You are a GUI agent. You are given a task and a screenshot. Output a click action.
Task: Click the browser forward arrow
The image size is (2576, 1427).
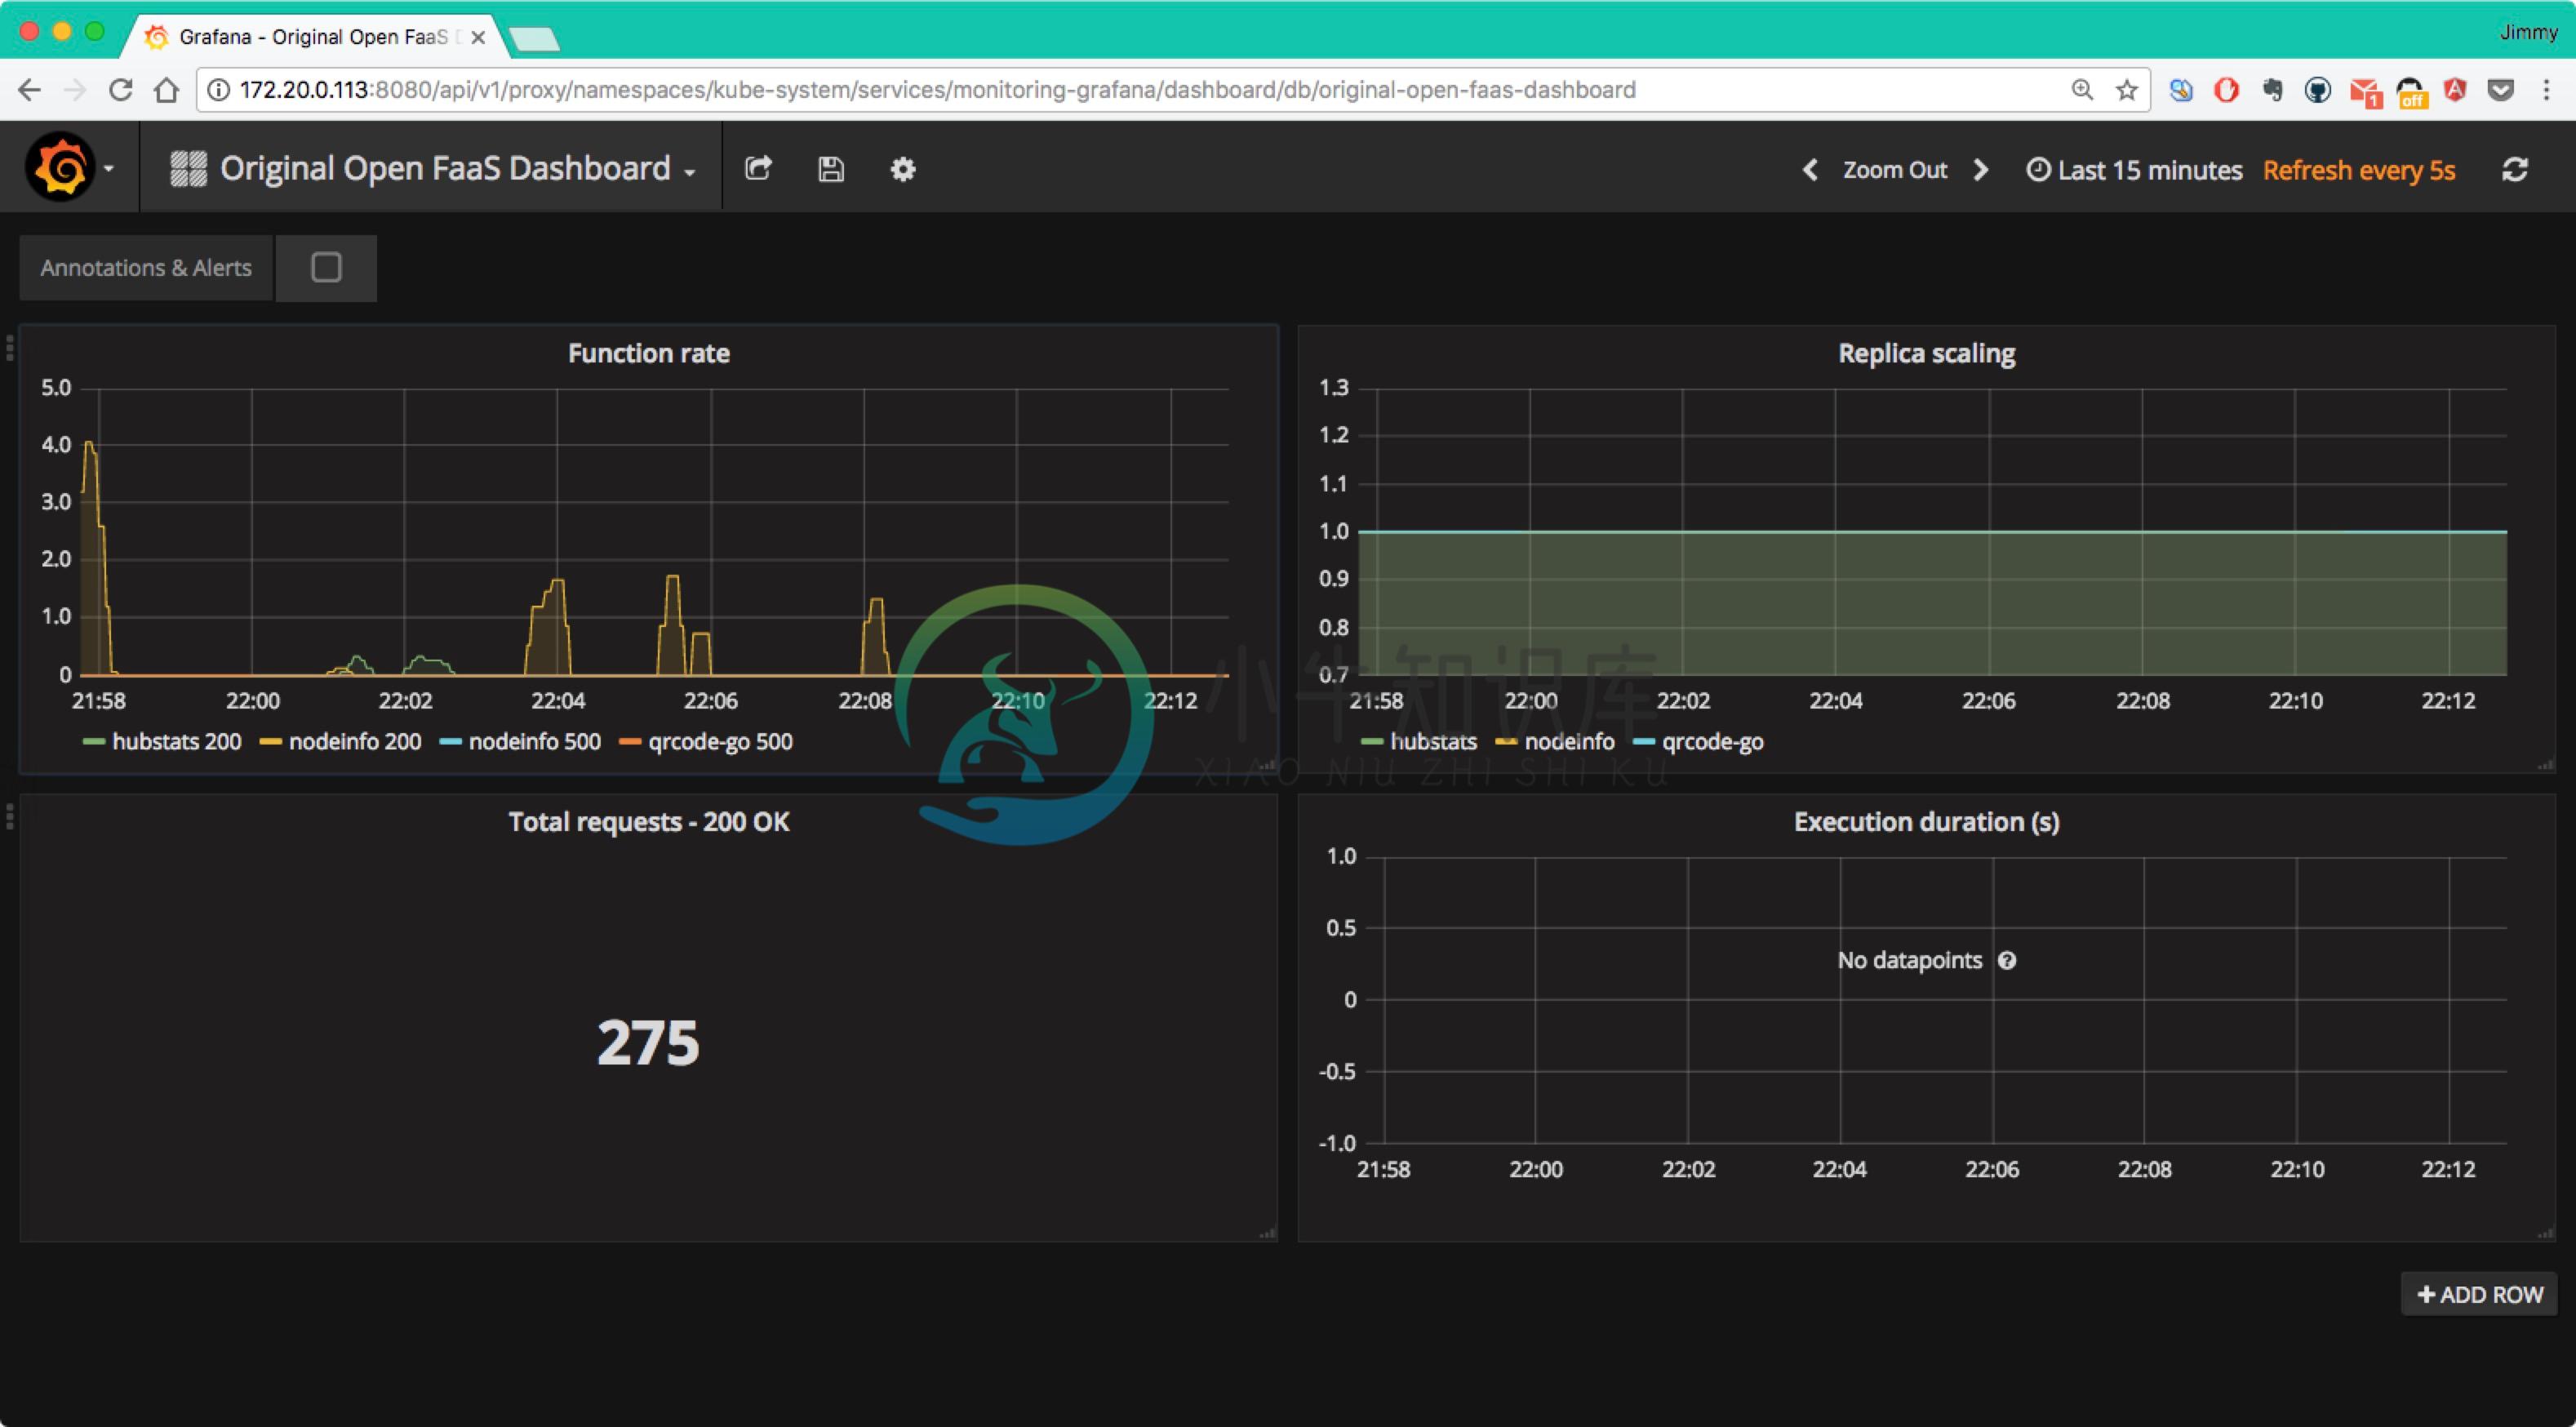click(x=75, y=90)
